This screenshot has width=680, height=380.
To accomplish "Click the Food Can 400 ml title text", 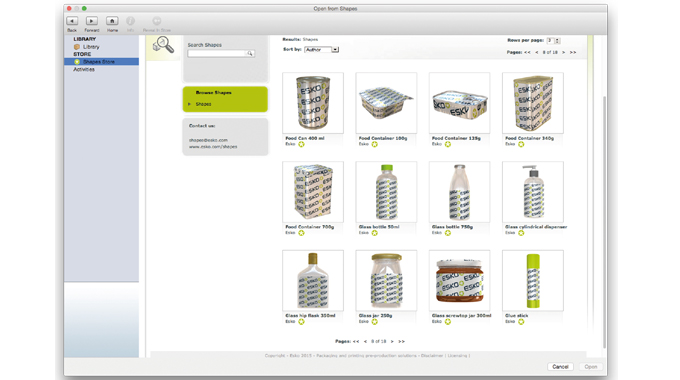I will pyautogui.click(x=305, y=138).
